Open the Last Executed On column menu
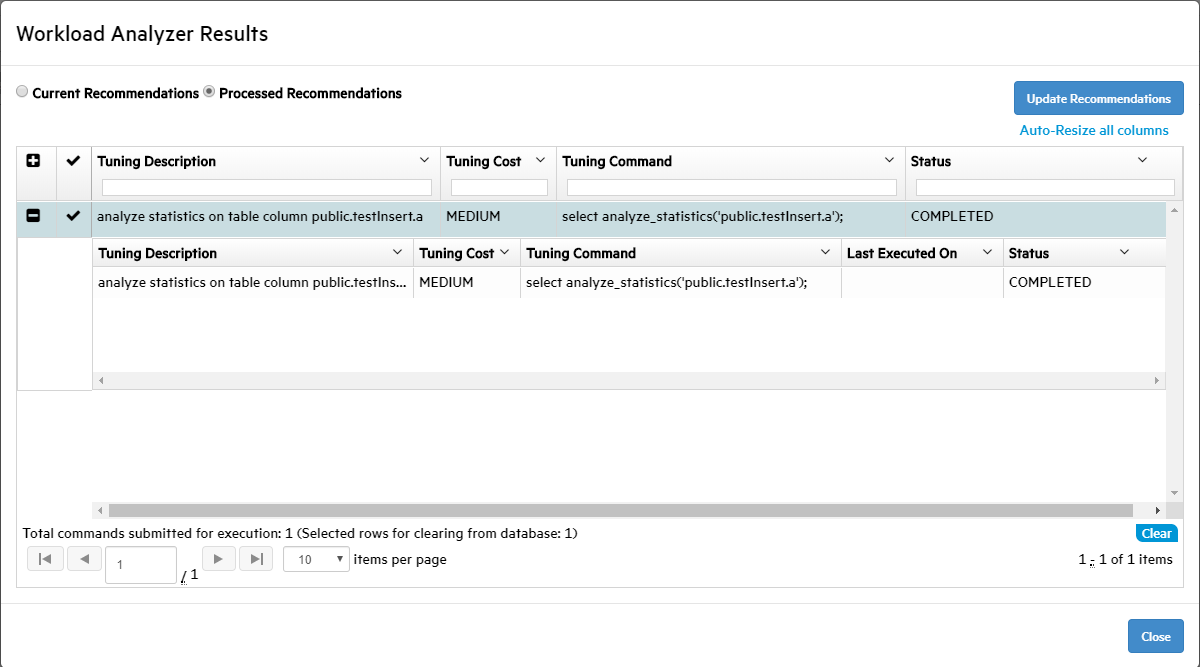The width and height of the screenshot is (1200, 667). (x=986, y=253)
